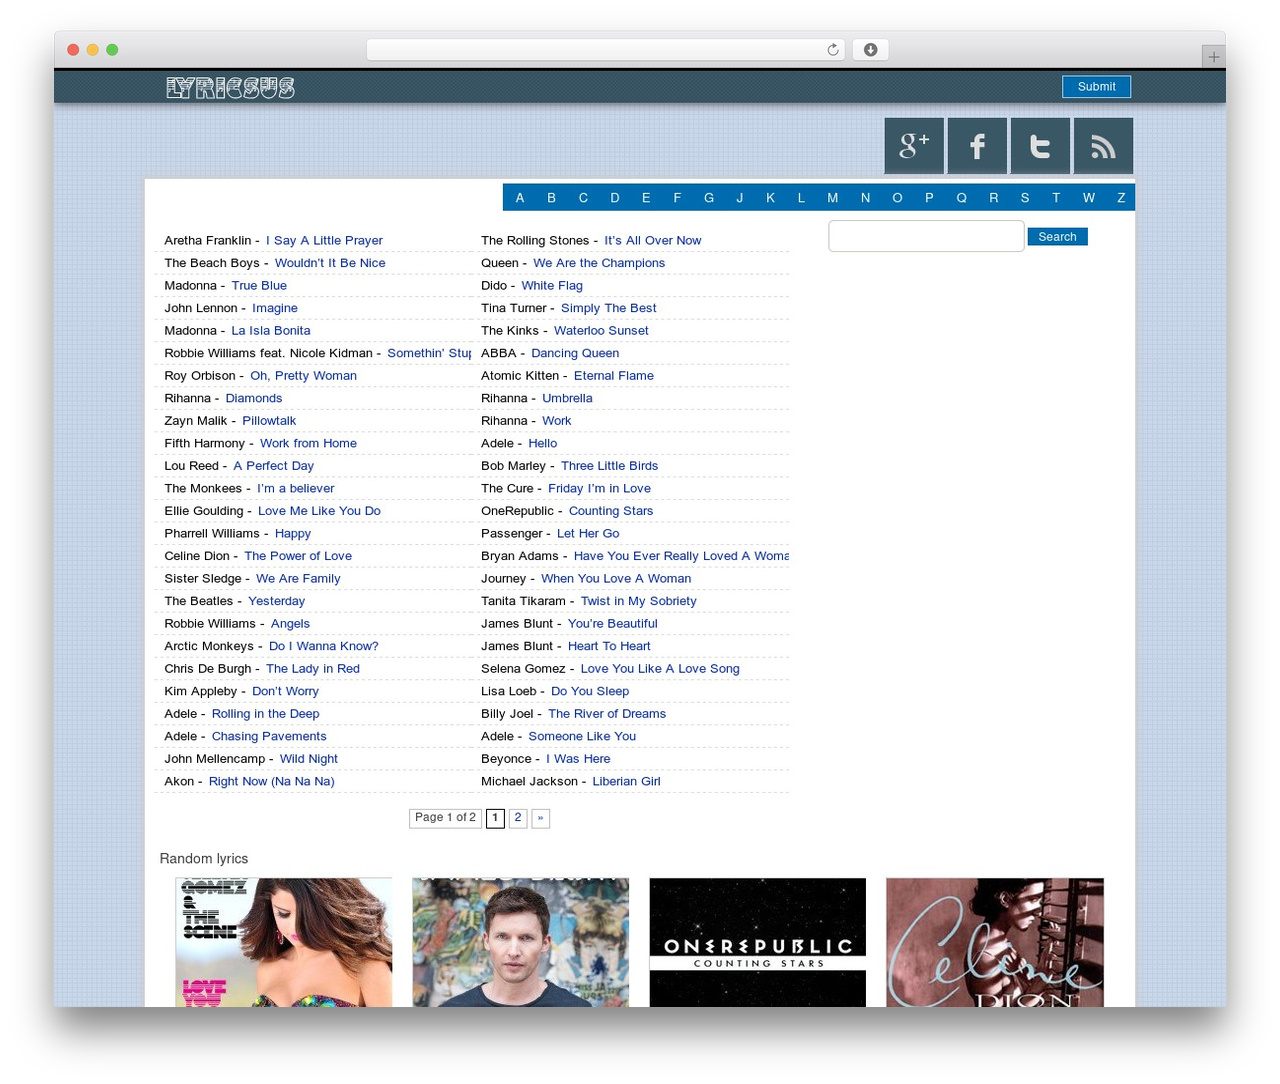The width and height of the screenshot is (1280, 1084).
Task: Open 'Dancing Queen' by ABBA
Action: [x=575, y=353]
